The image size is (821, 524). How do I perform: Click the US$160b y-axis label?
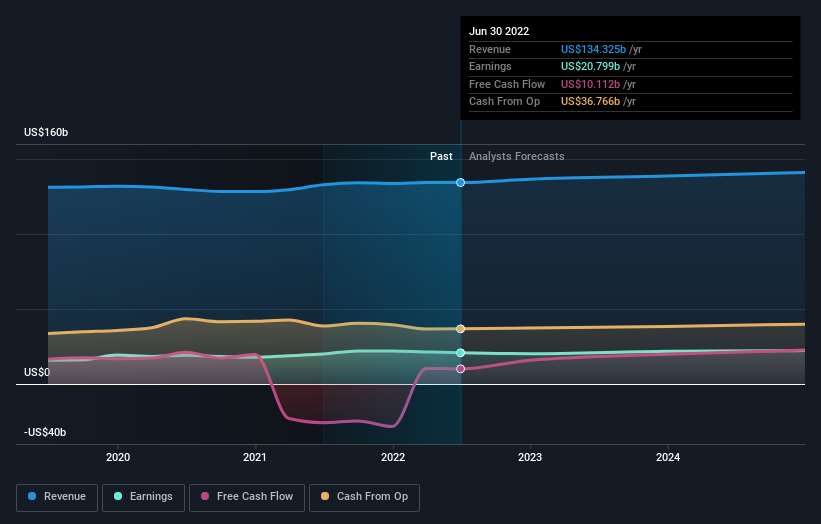(x=46, y=132)
